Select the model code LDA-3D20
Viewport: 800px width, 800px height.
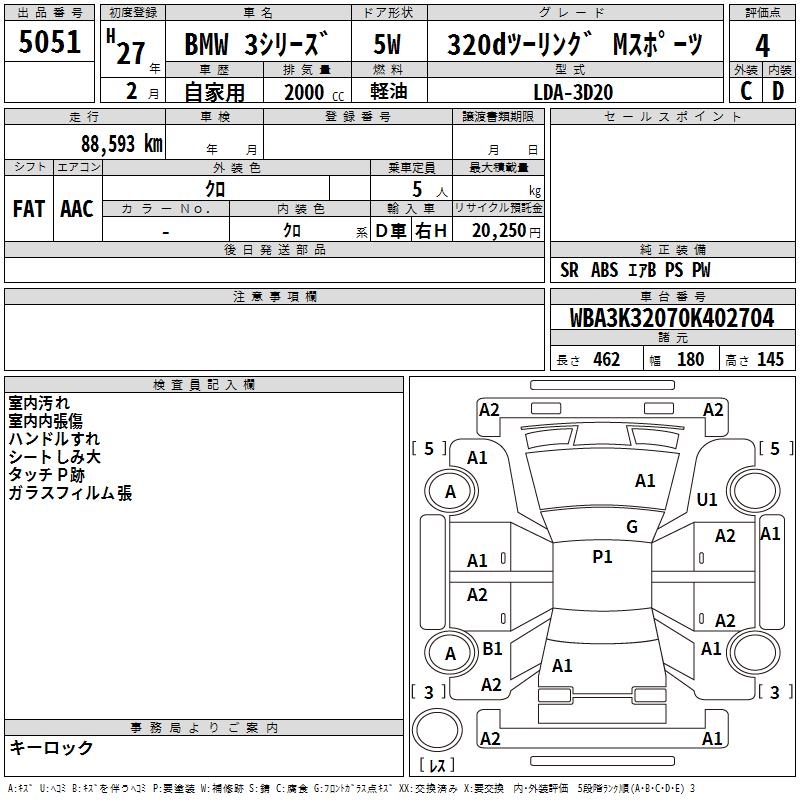(574, 91)
